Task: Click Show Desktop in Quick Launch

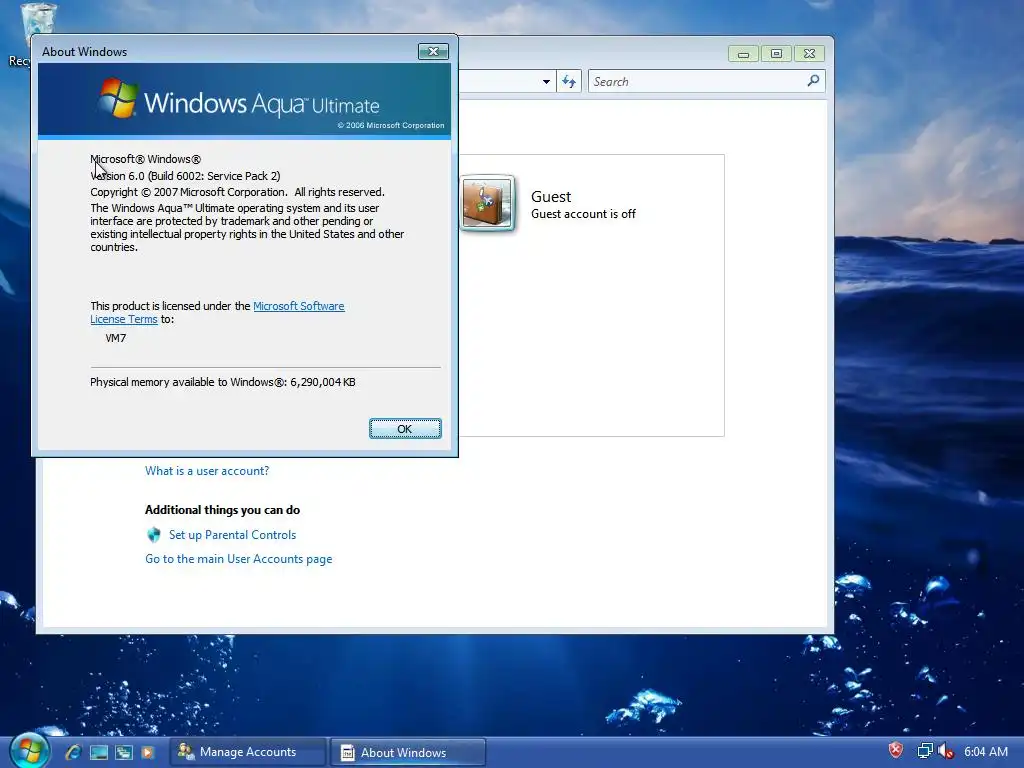Action: tap(99, 752)
